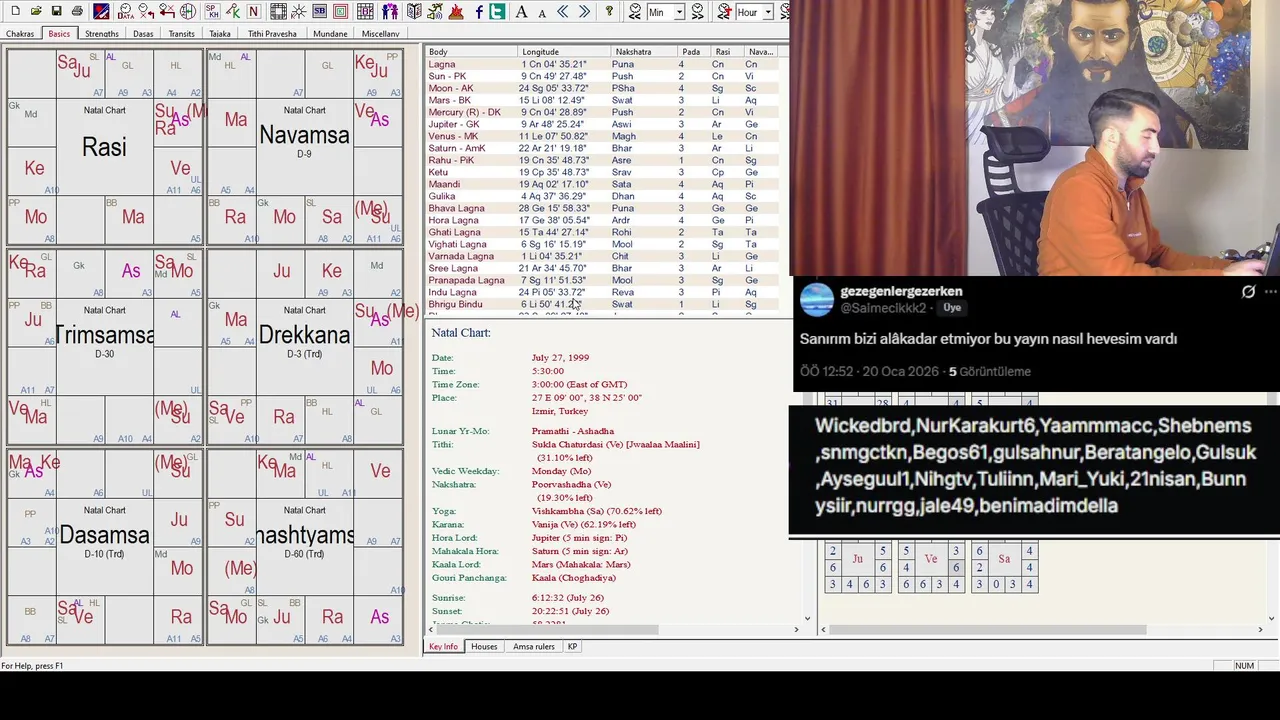Image resolution: width=1280 pixels, height=720 pixels.
Task: Click the Longitude column header
Action: point(564,52)
